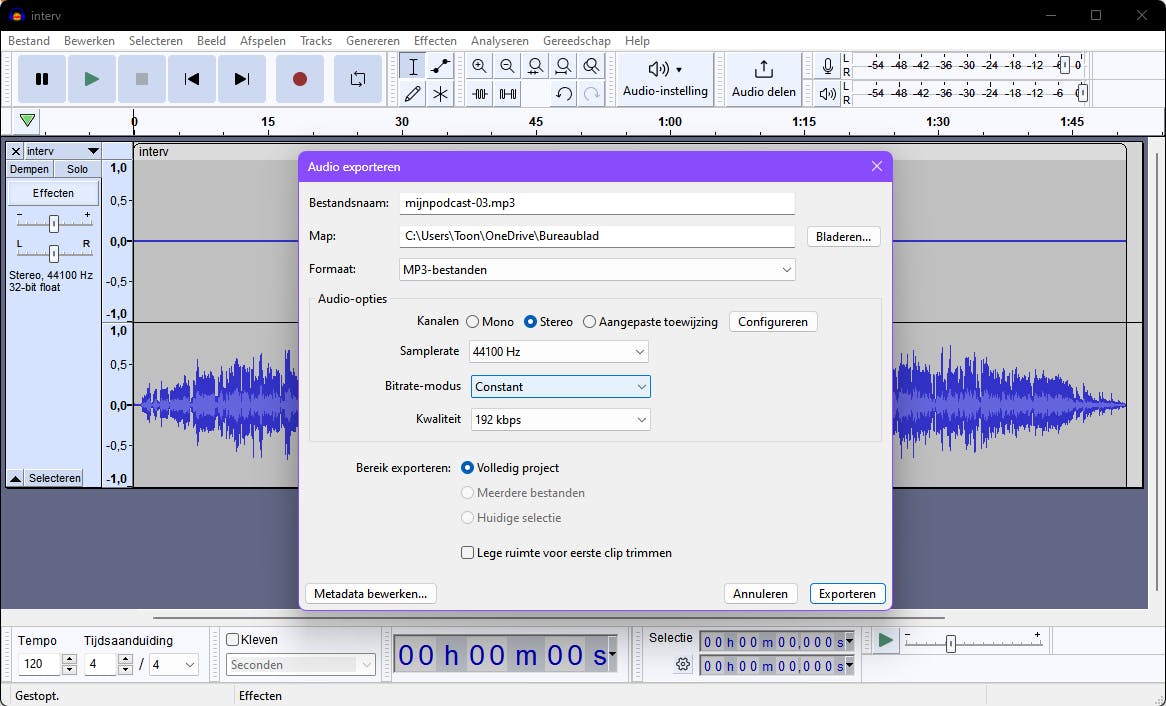Expand the Kwaliteit 192 kbps dropdown
Viewport: 1166px width, 706px height.
click(x=560, y=420)
